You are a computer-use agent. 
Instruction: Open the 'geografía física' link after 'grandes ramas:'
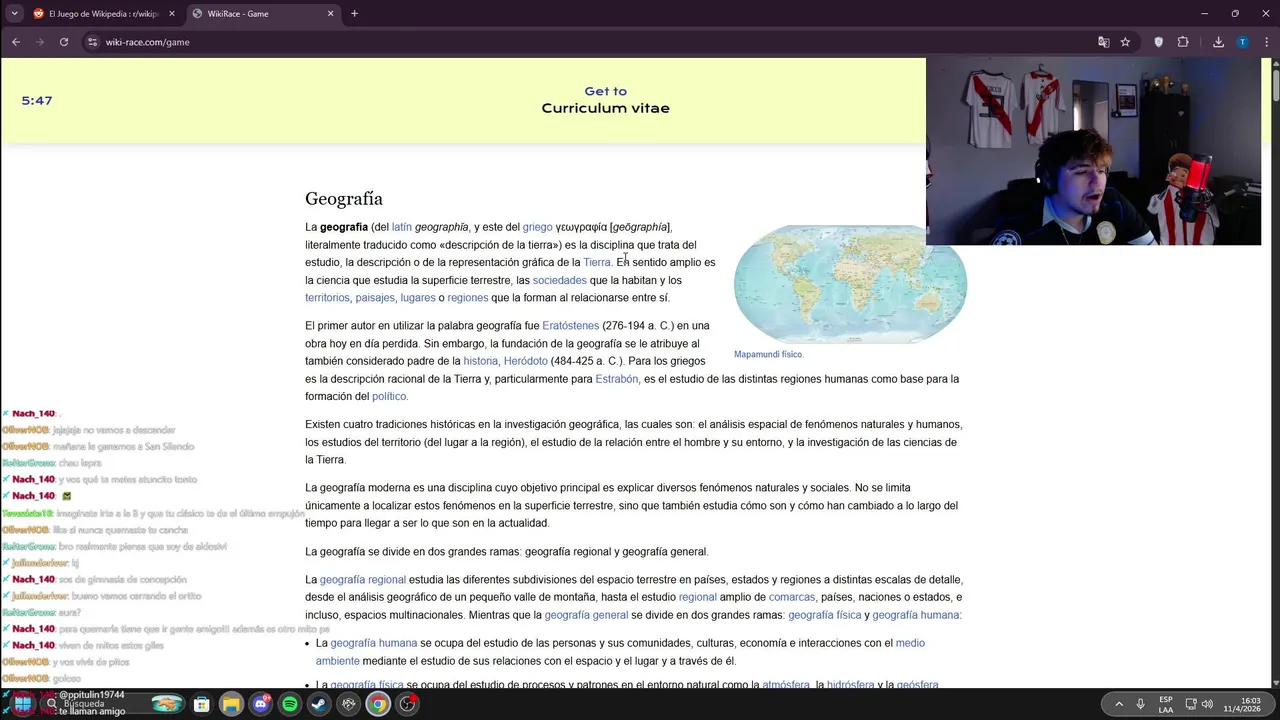point(824,615)
